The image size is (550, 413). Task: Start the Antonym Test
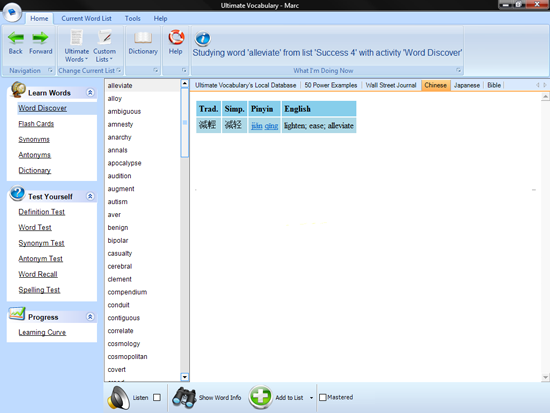40,259
